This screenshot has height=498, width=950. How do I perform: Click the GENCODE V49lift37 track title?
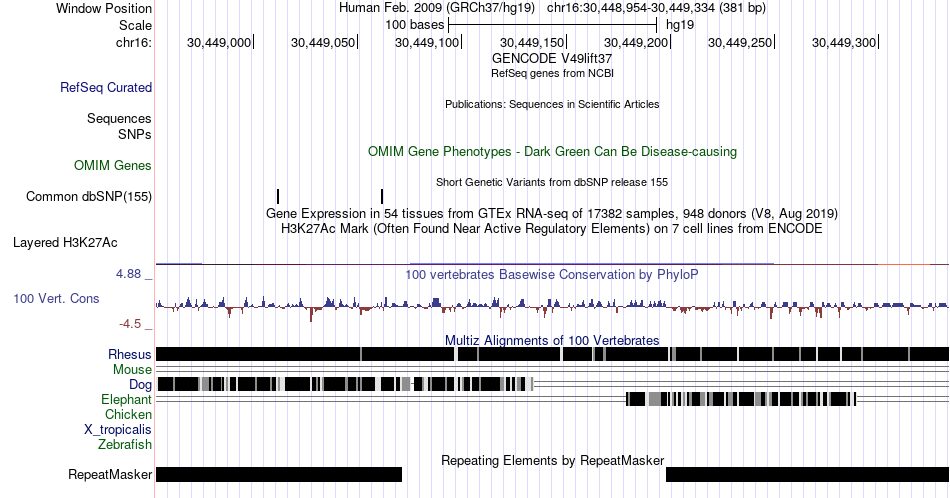552,59
